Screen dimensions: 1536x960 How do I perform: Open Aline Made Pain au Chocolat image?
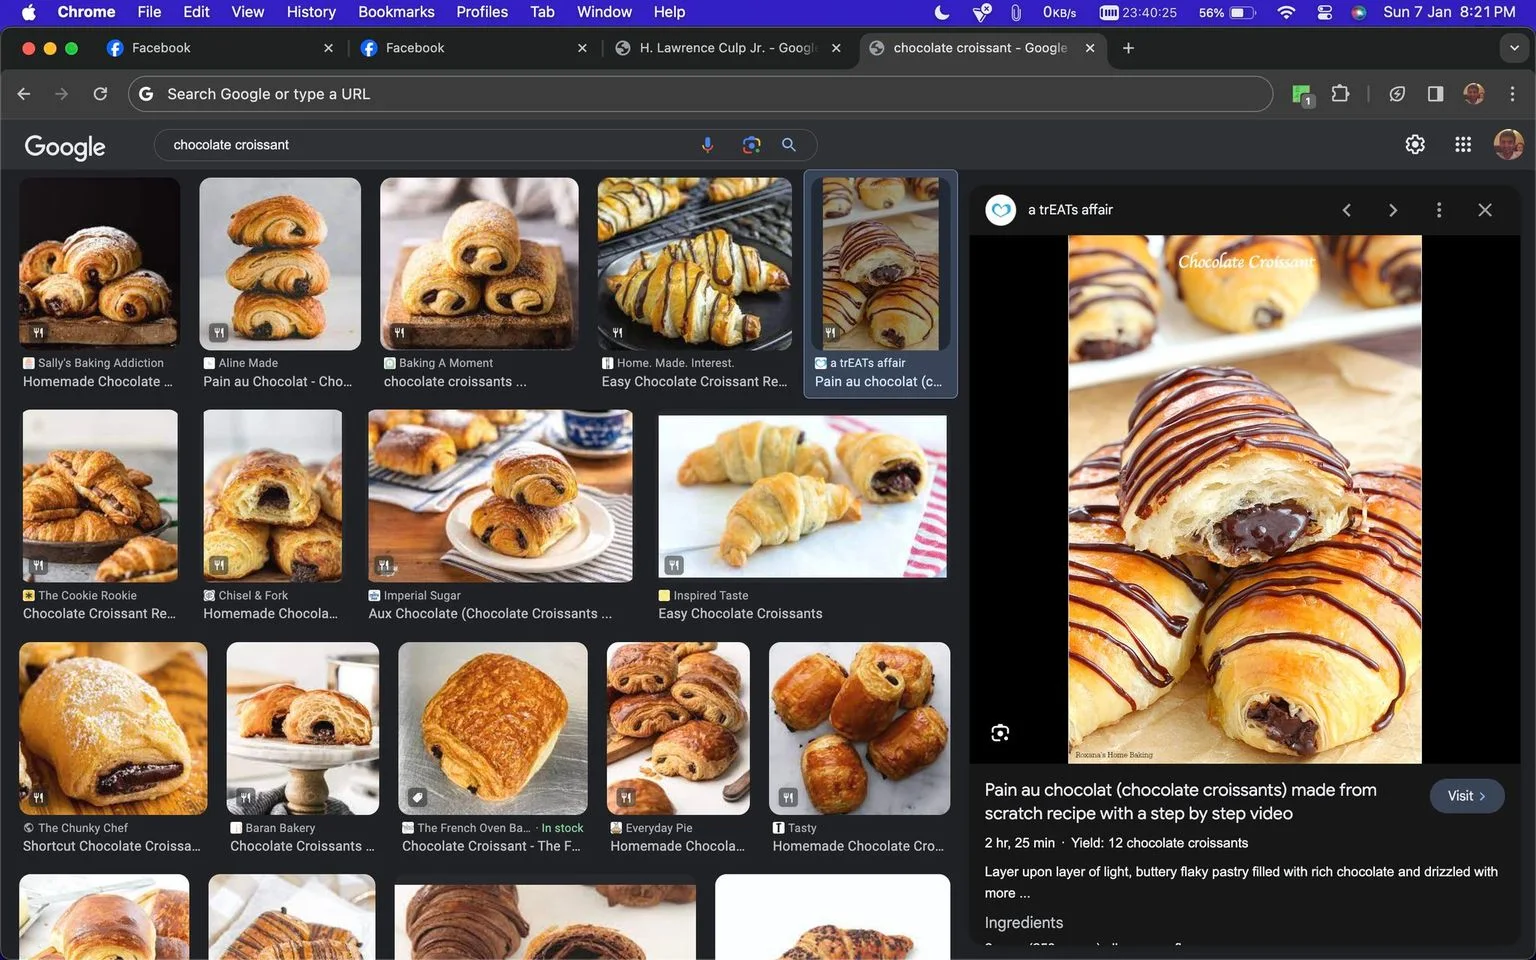(x=280, y=264)
